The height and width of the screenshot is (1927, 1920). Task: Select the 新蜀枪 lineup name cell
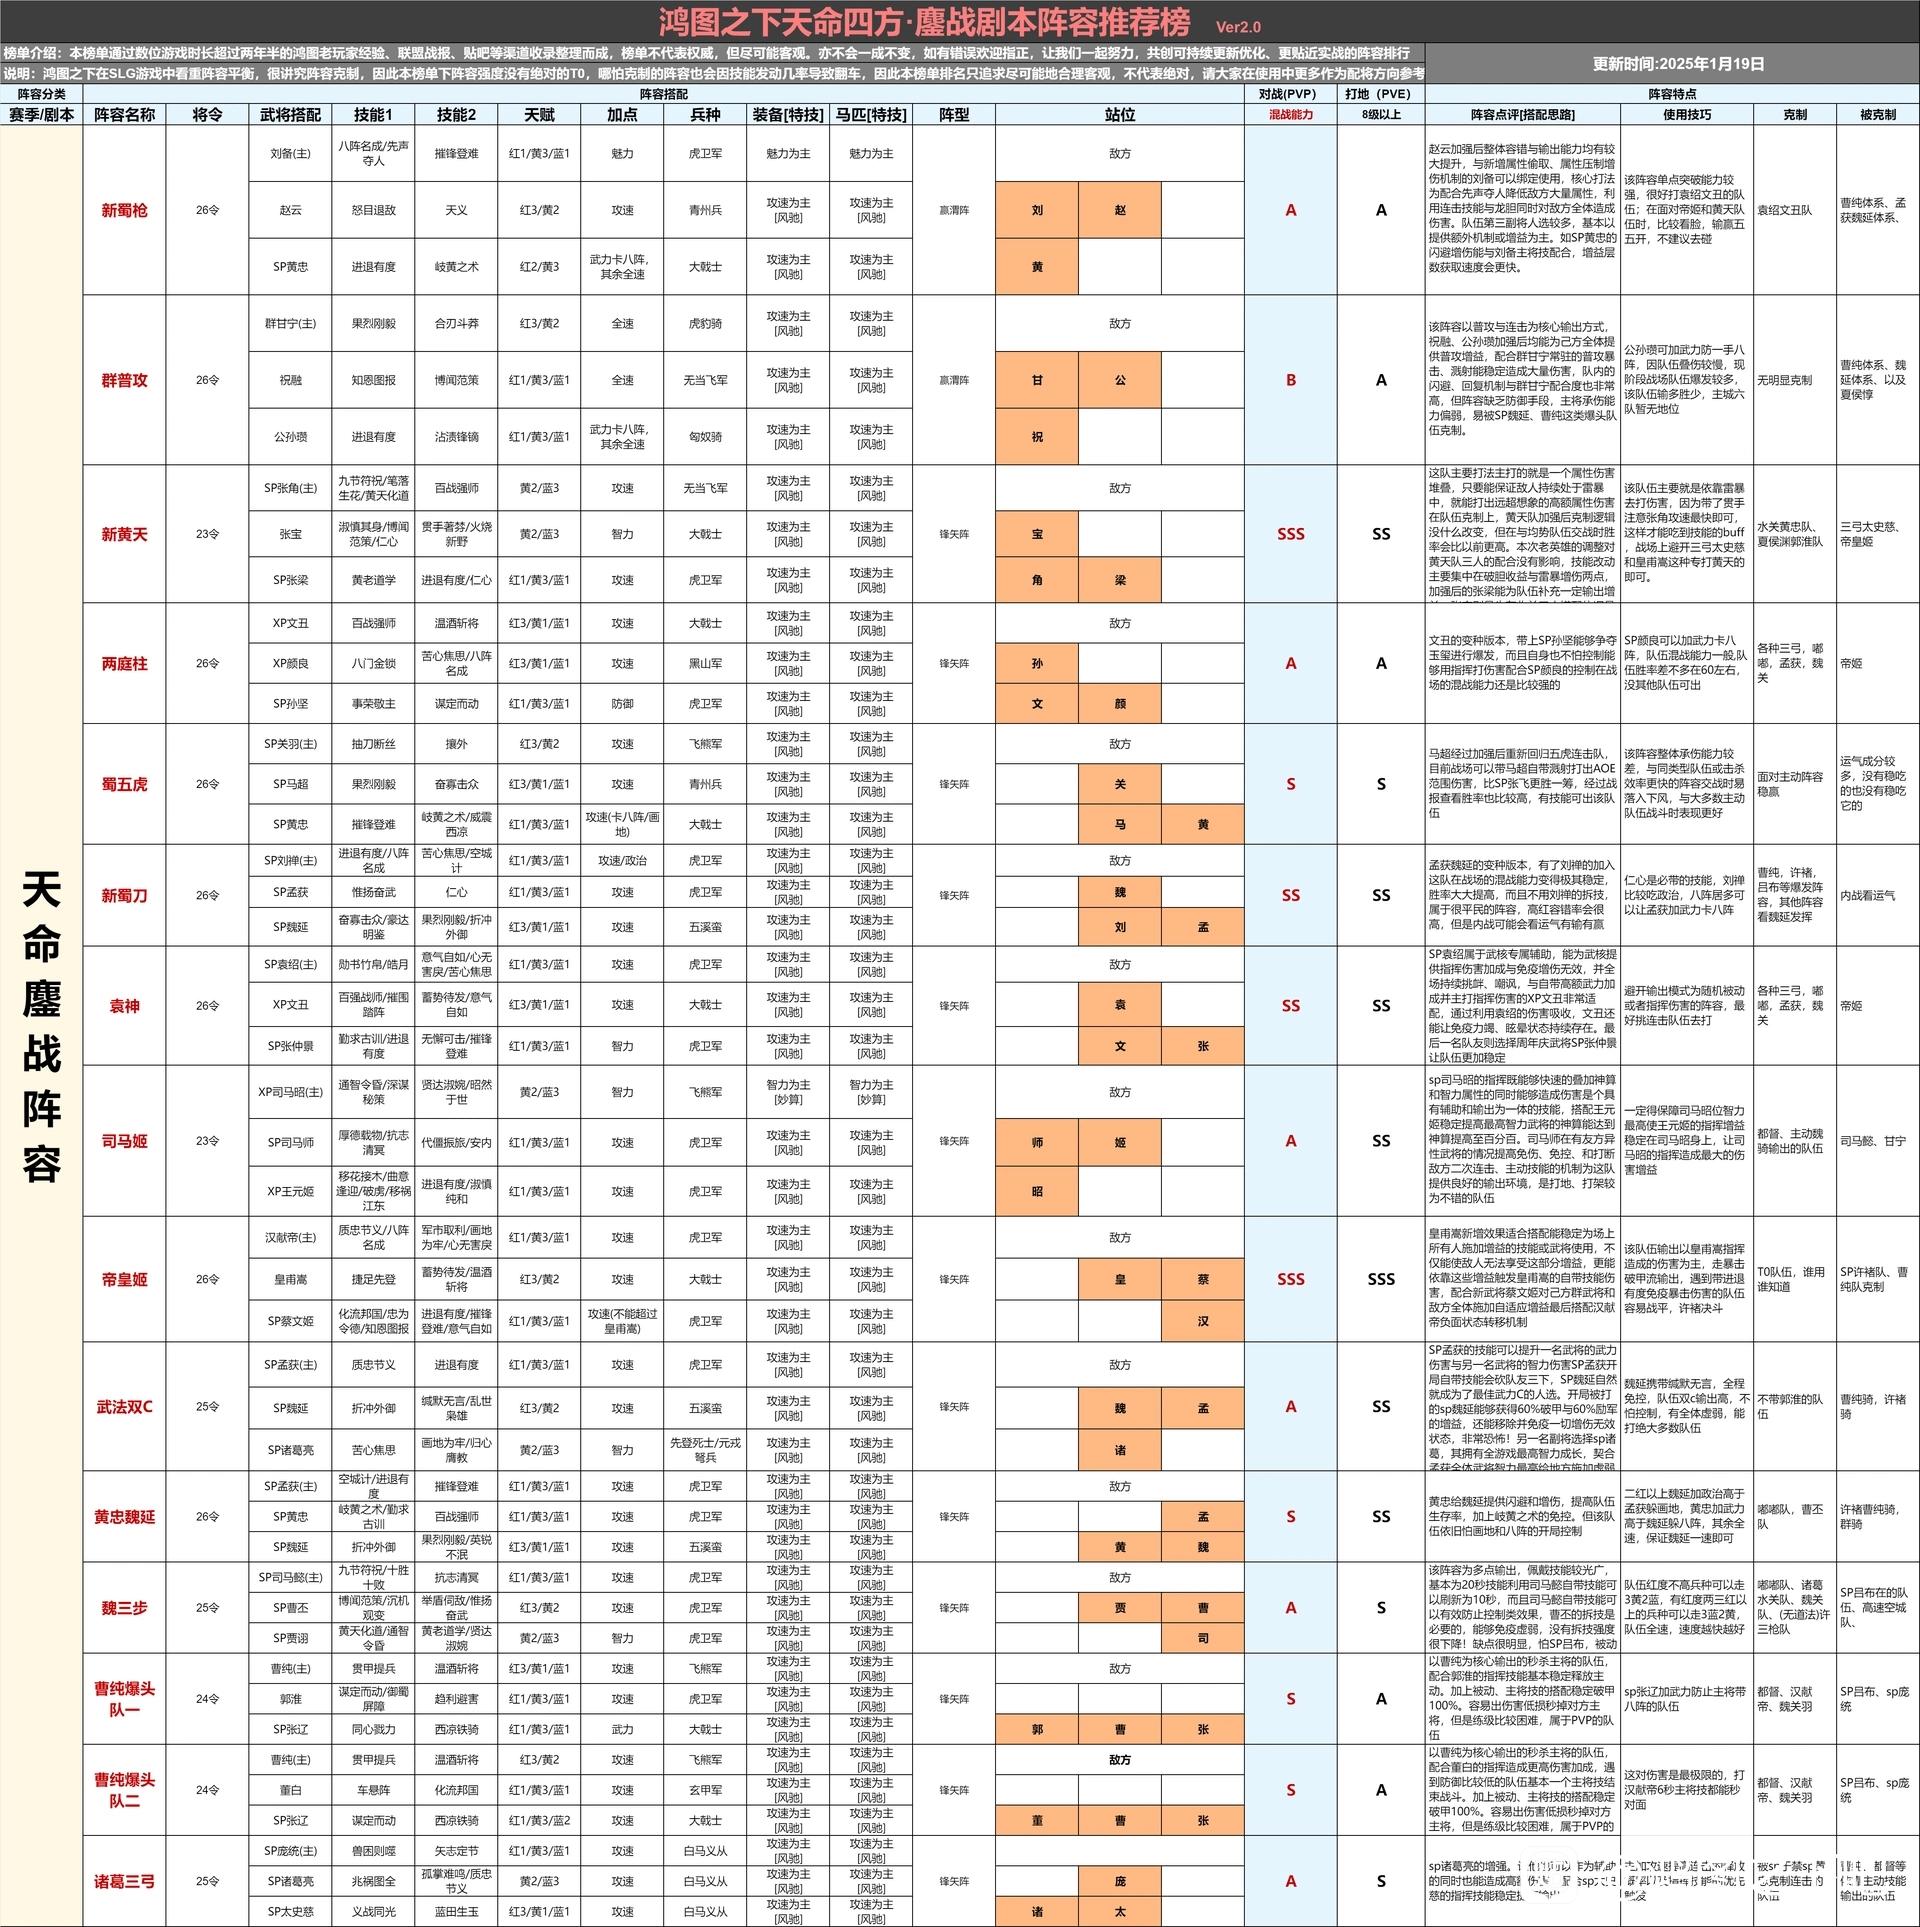(x=124, y=210)
